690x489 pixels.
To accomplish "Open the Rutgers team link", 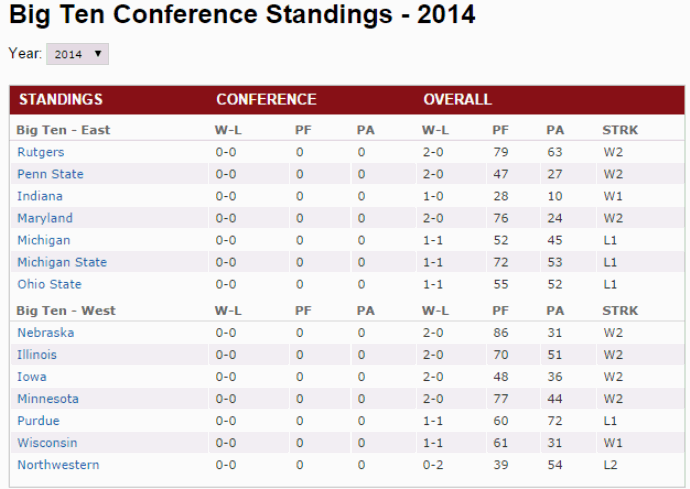I will coord(40,152).
